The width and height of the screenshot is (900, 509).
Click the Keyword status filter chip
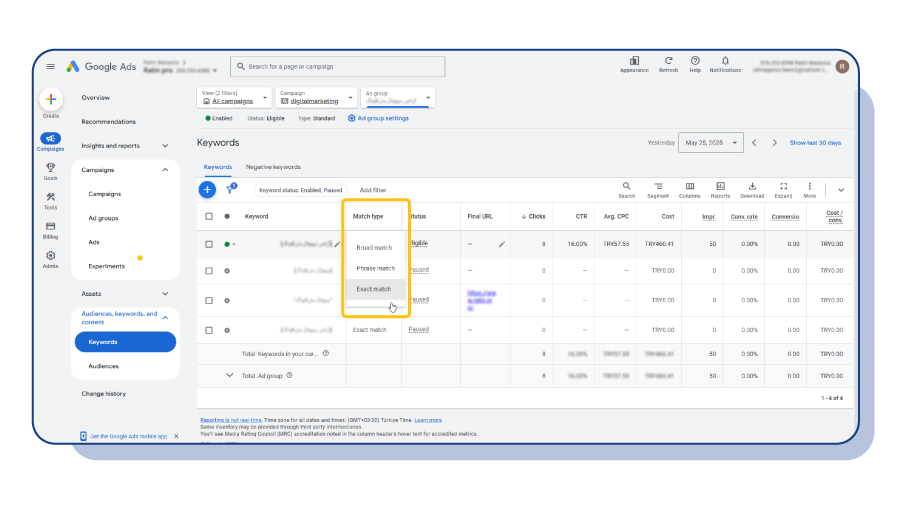tap(300, 190)
